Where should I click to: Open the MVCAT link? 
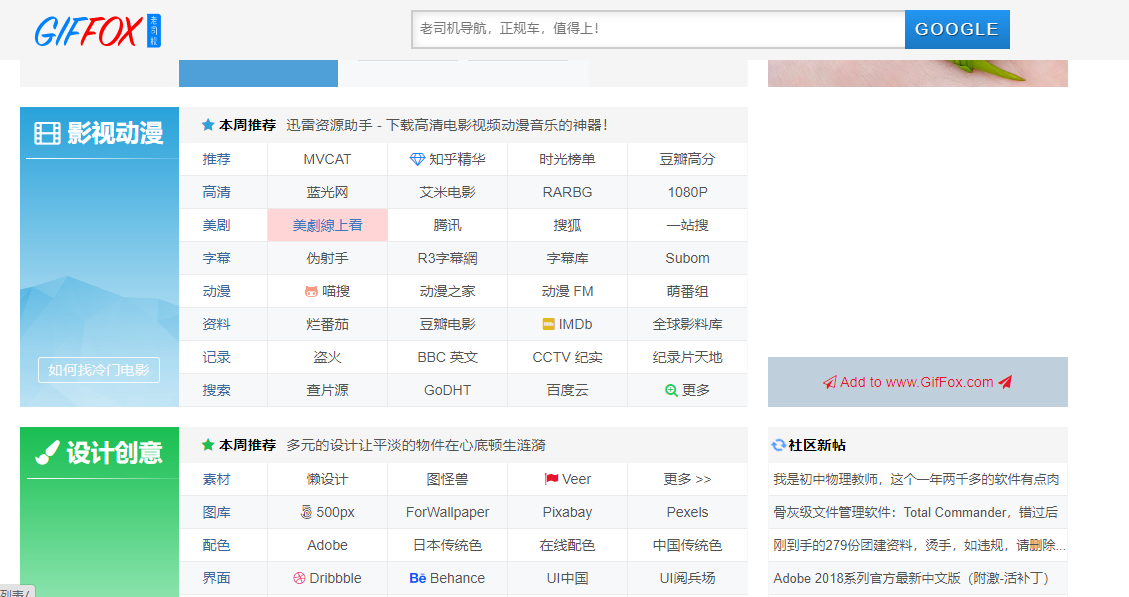[328, 159]
